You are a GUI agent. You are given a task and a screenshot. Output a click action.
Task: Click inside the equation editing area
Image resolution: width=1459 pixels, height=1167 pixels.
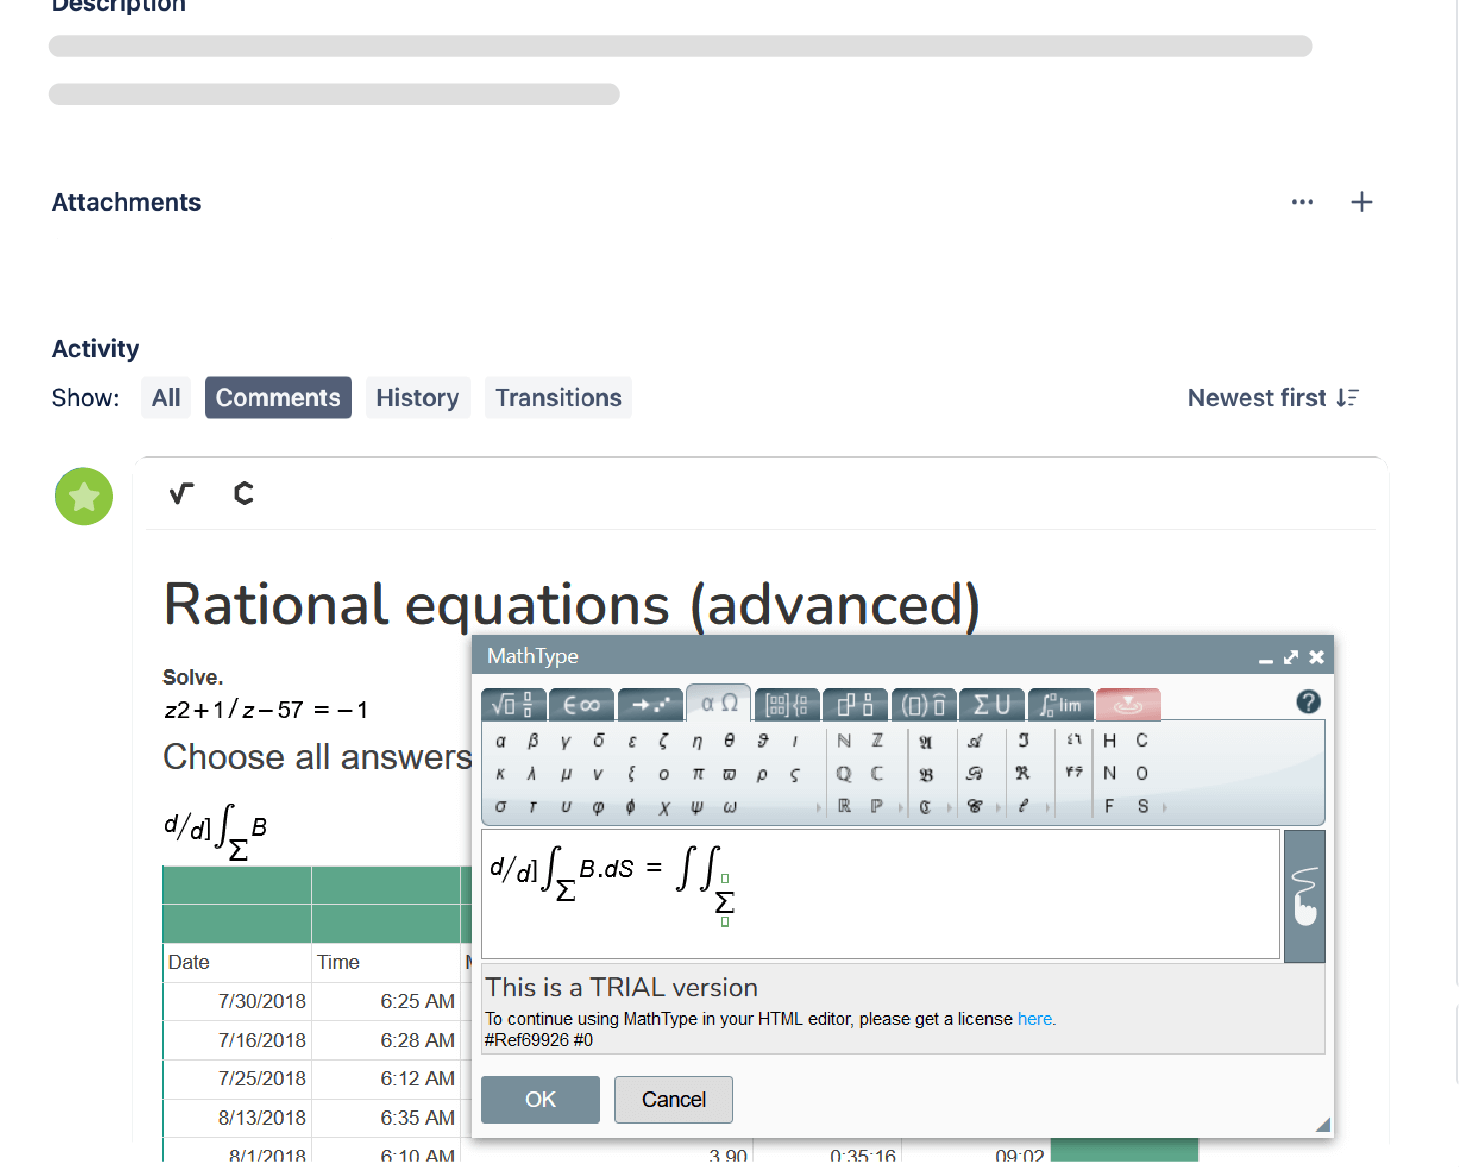click(880, 893)
